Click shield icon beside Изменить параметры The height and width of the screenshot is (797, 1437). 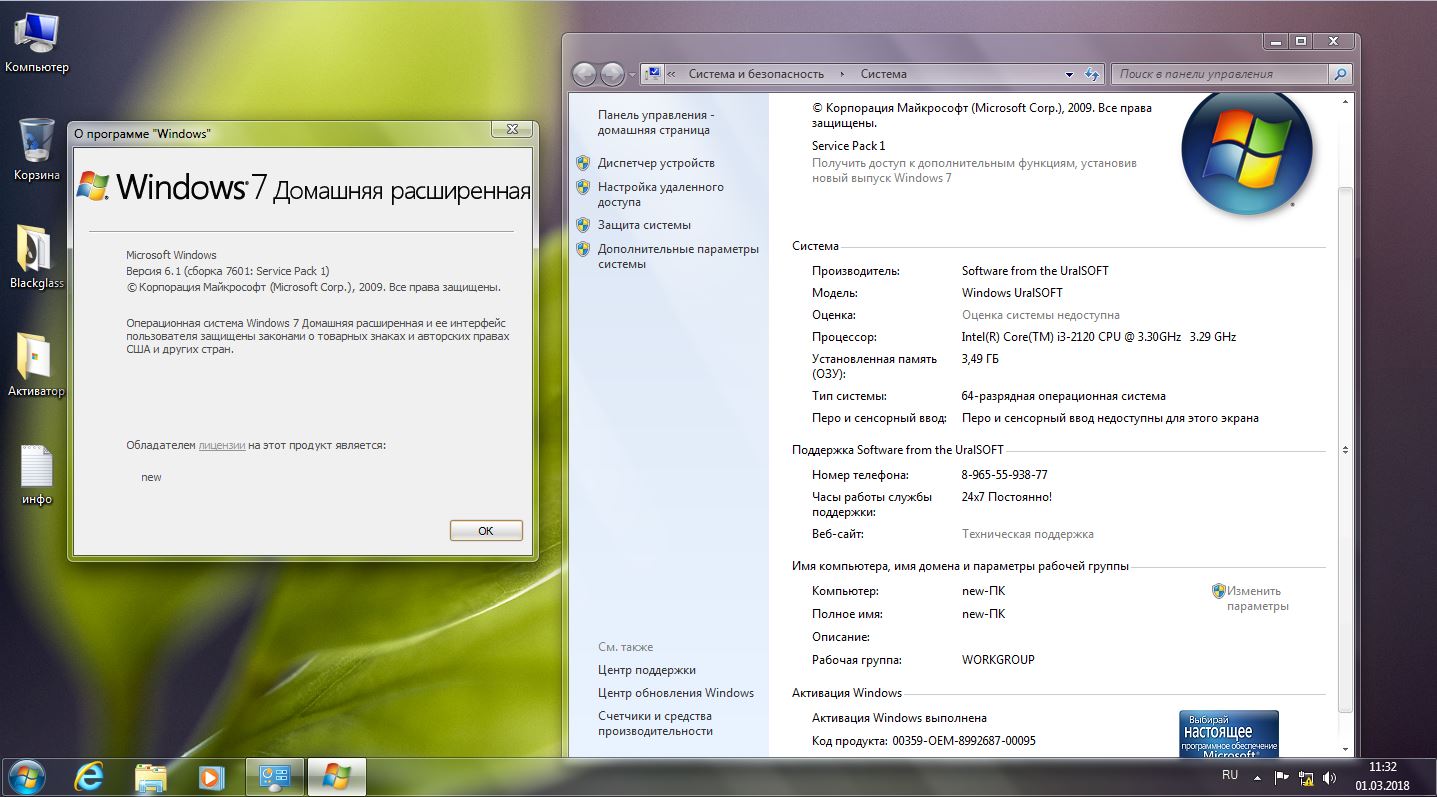point(1218,591)
